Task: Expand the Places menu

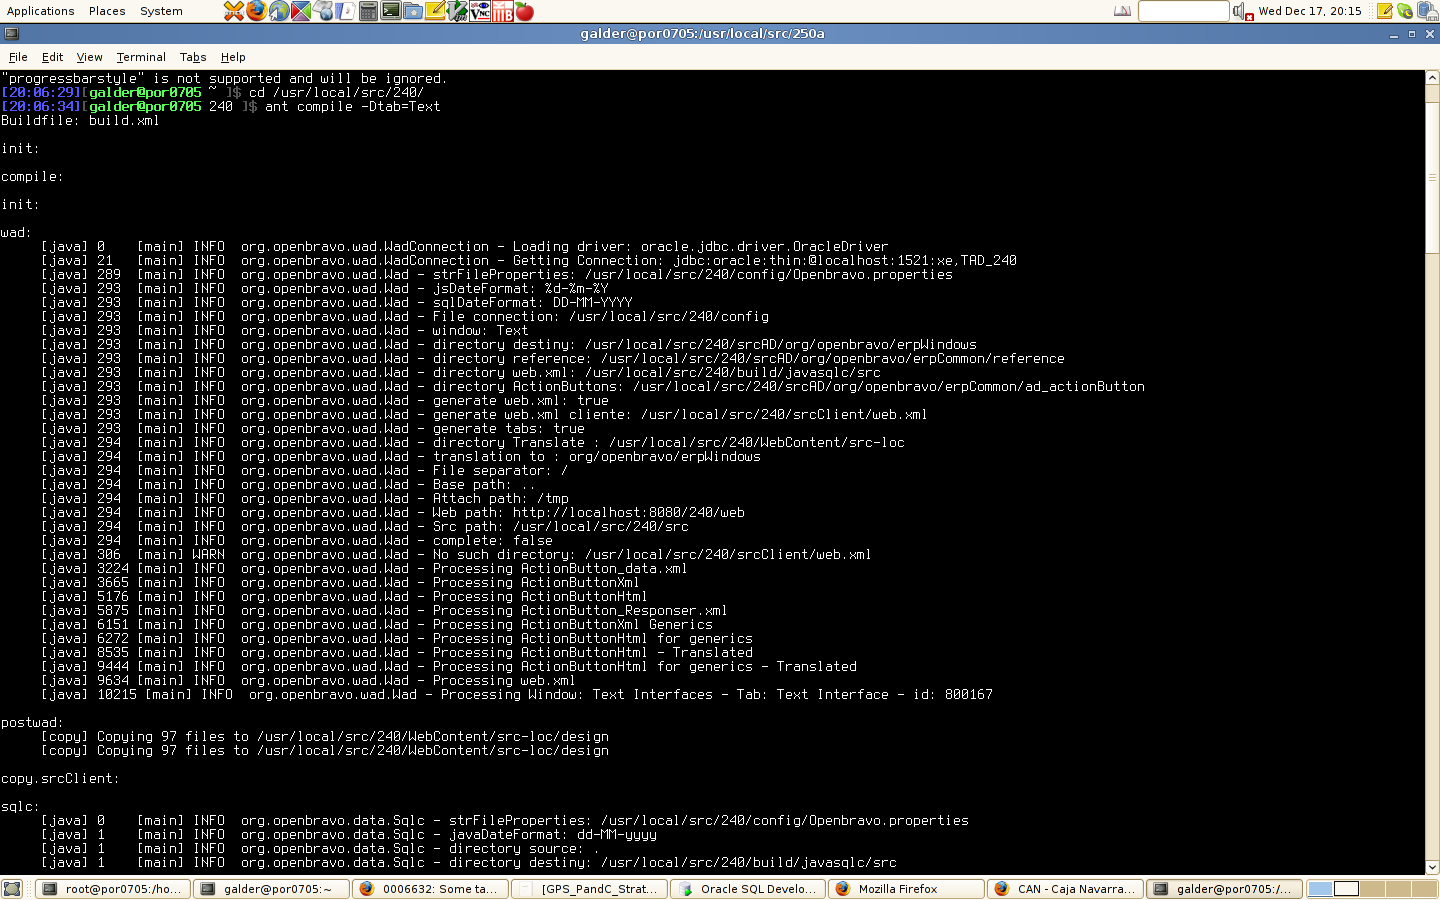Action: (107, 11)
